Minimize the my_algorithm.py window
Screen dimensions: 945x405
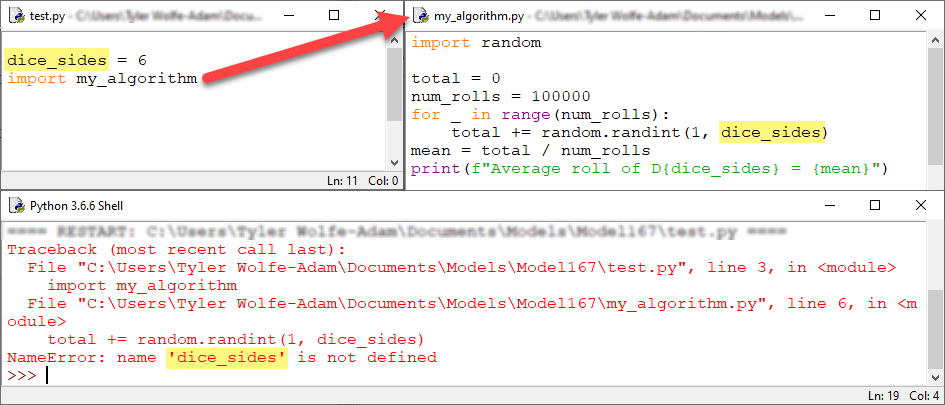click(829, 16)
